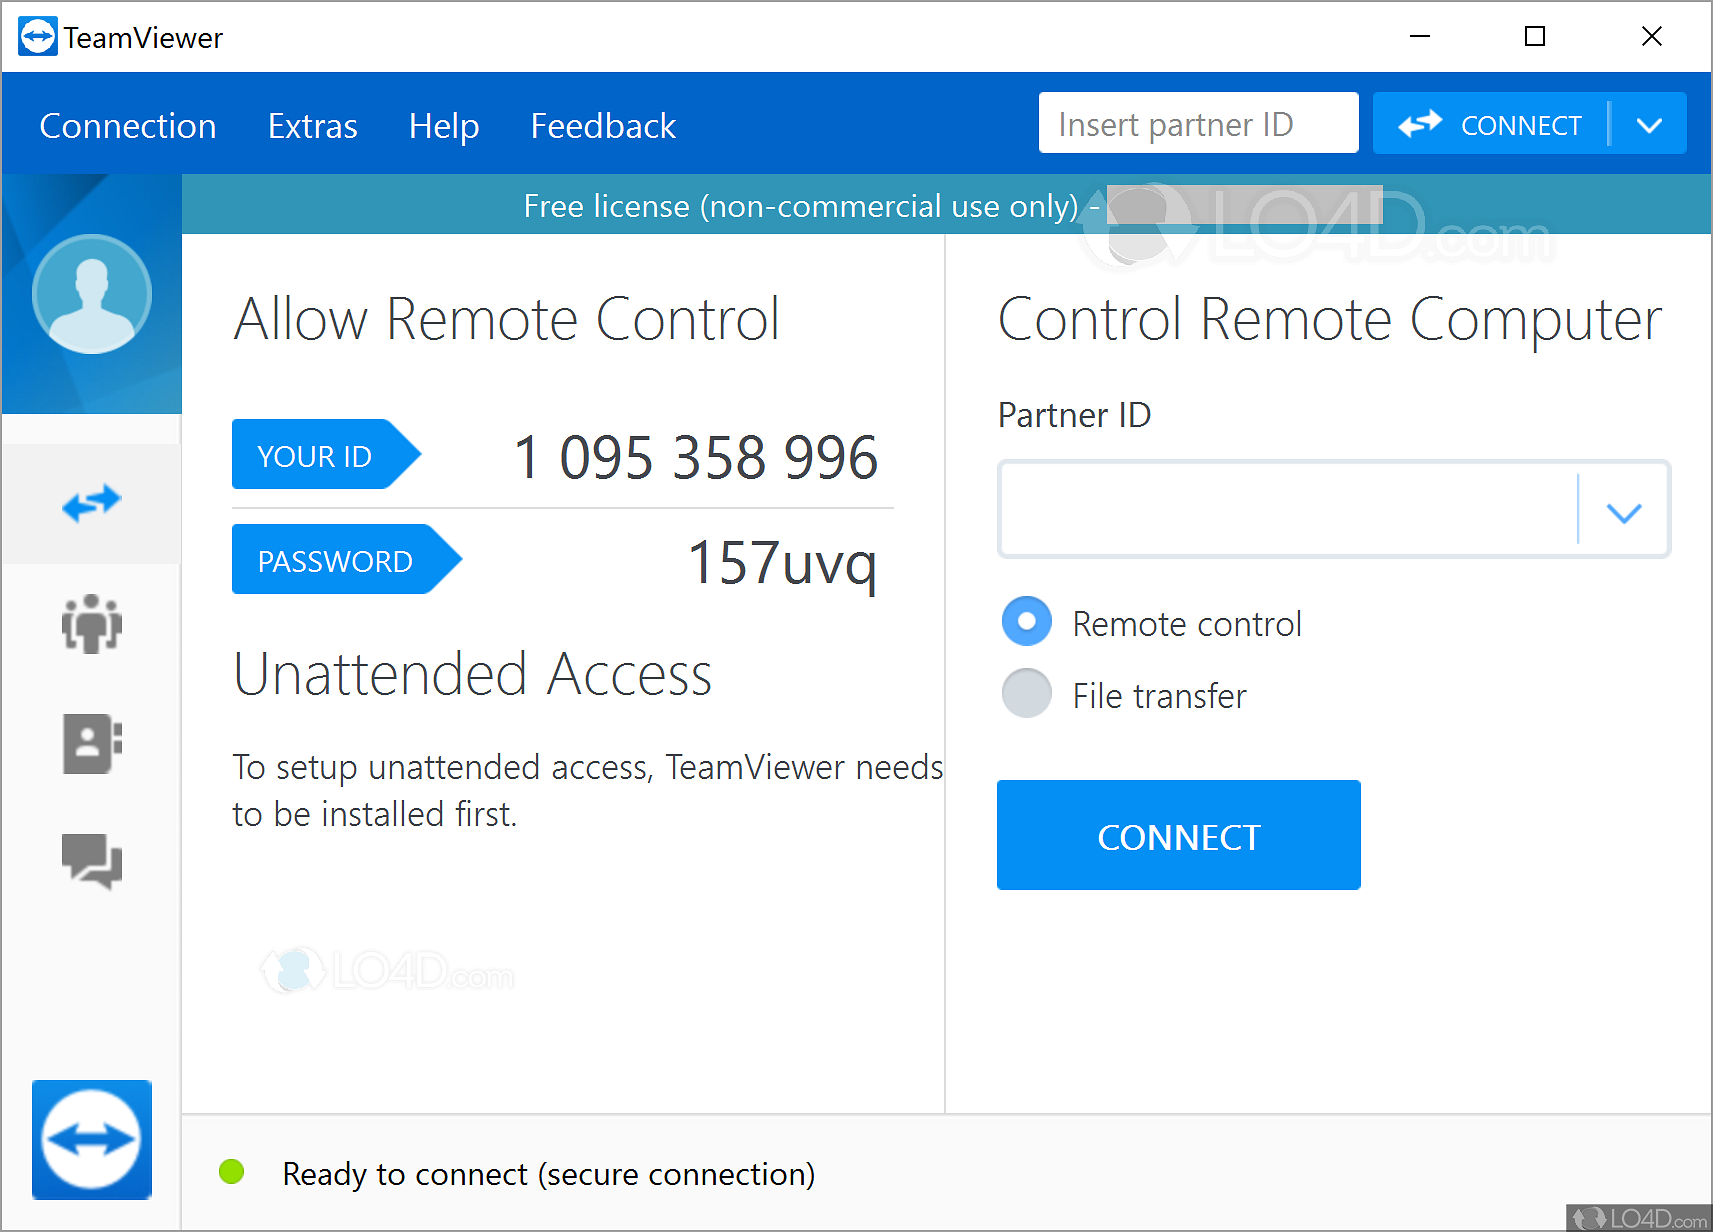
Task: Click the TeamViewer logo at bottom left
Action: (x=91, y=1139)
